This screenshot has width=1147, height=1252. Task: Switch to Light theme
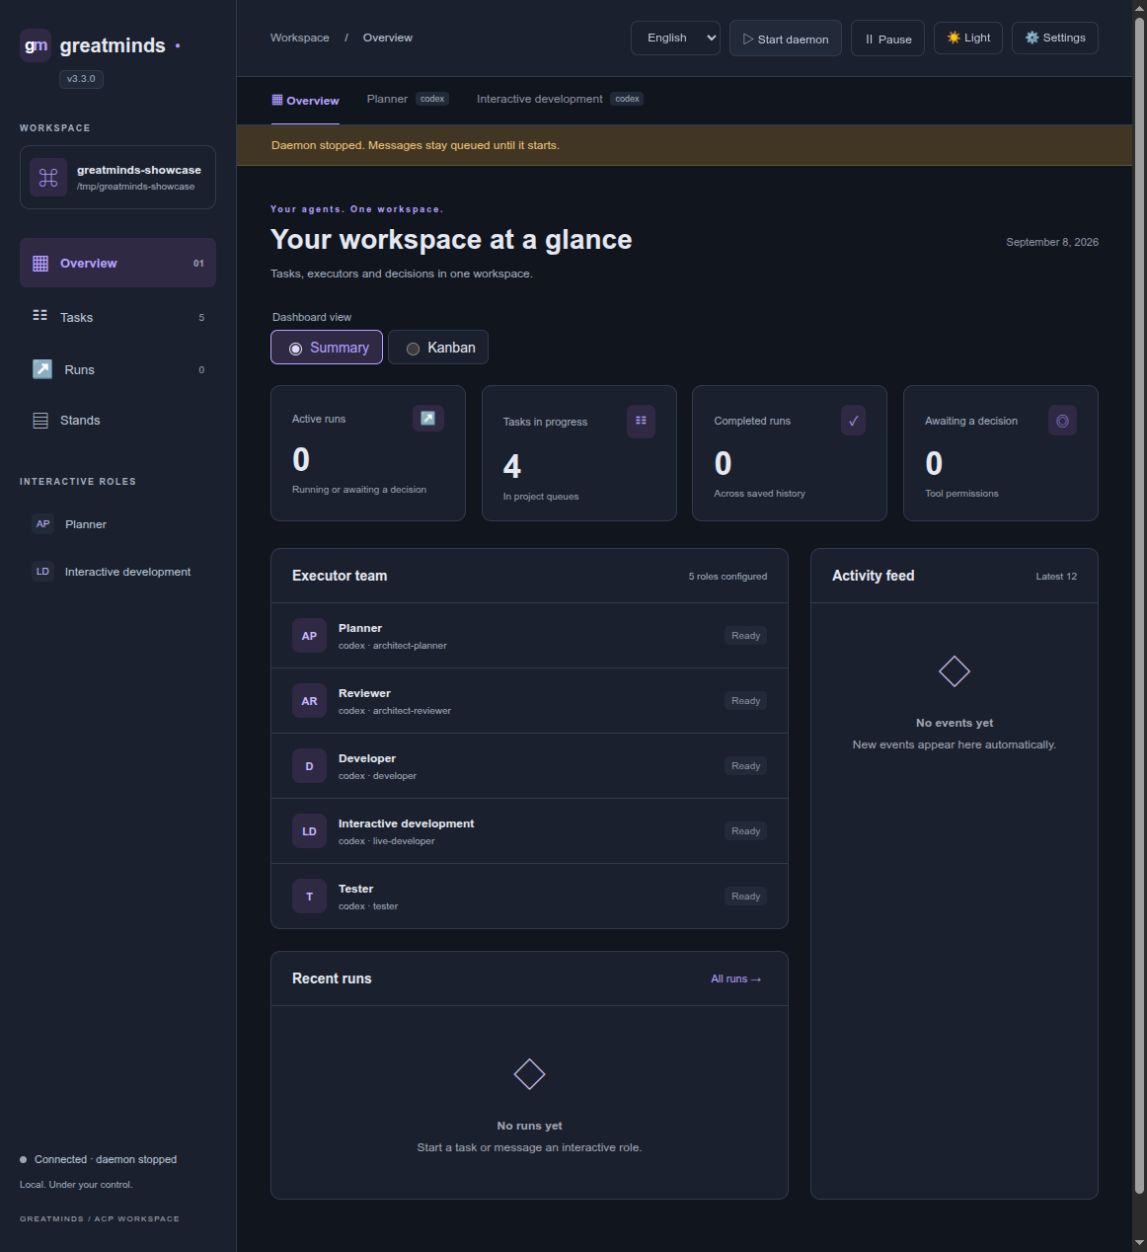[968, 38]
